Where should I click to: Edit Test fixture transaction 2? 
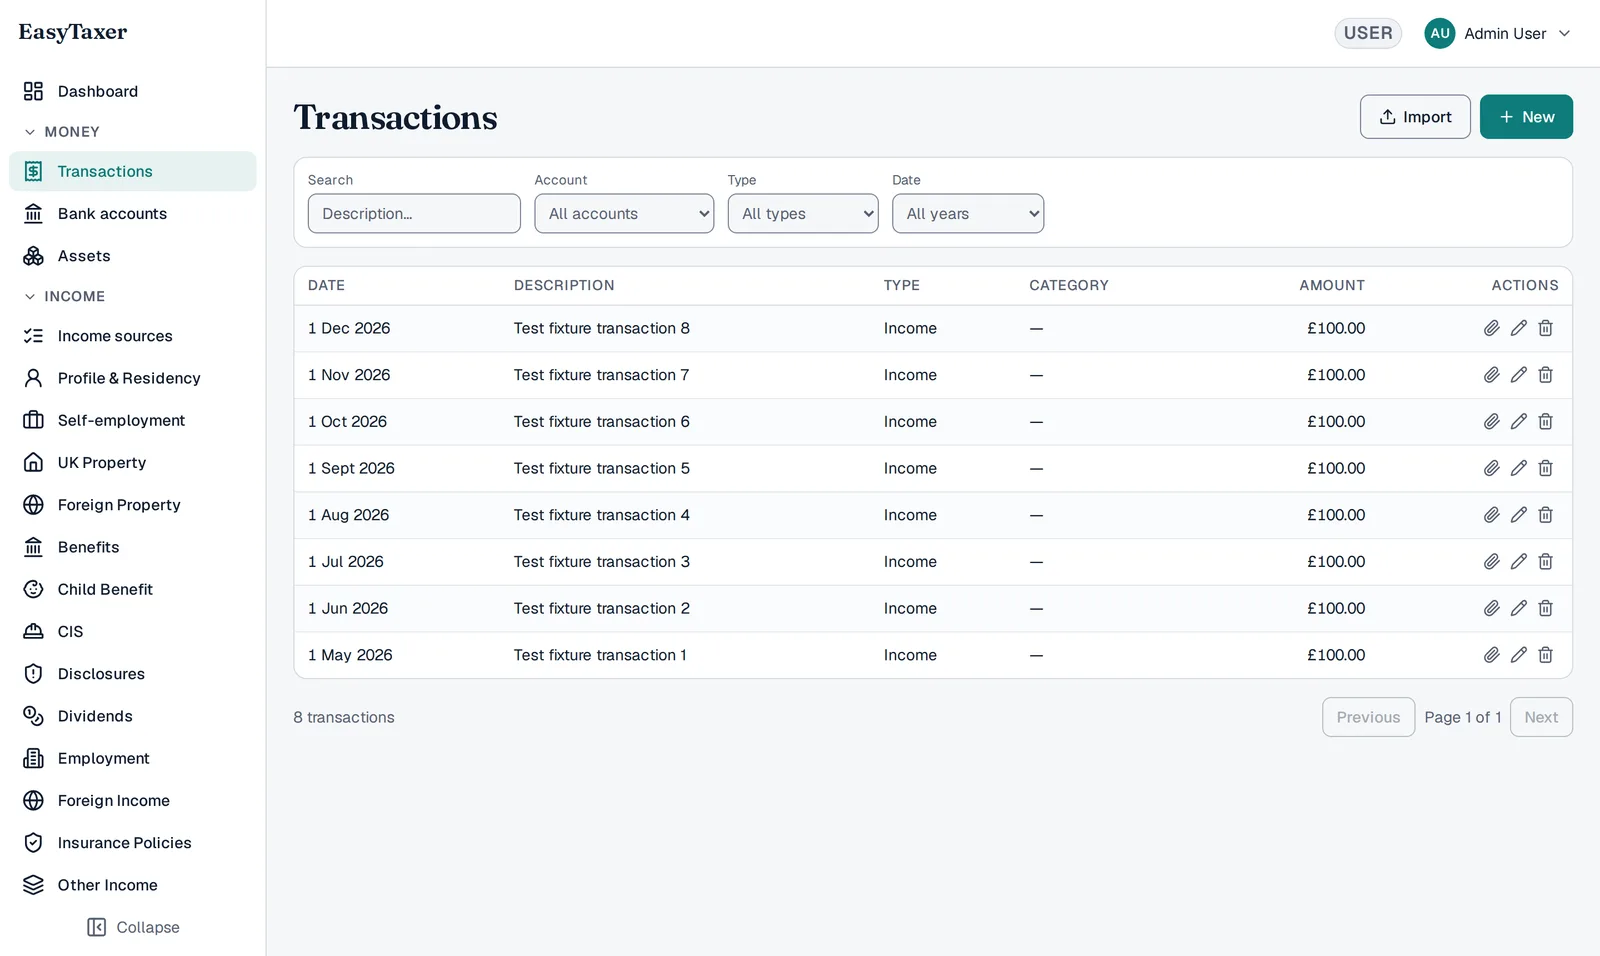pos(1518,608)
